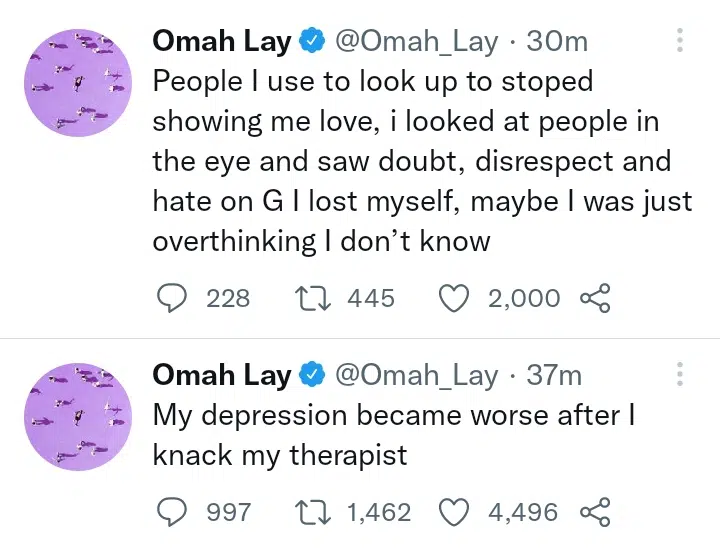Open the more options menu on the 37m tweet
Viewport: 720px width, 551px height.
[680, 375]
